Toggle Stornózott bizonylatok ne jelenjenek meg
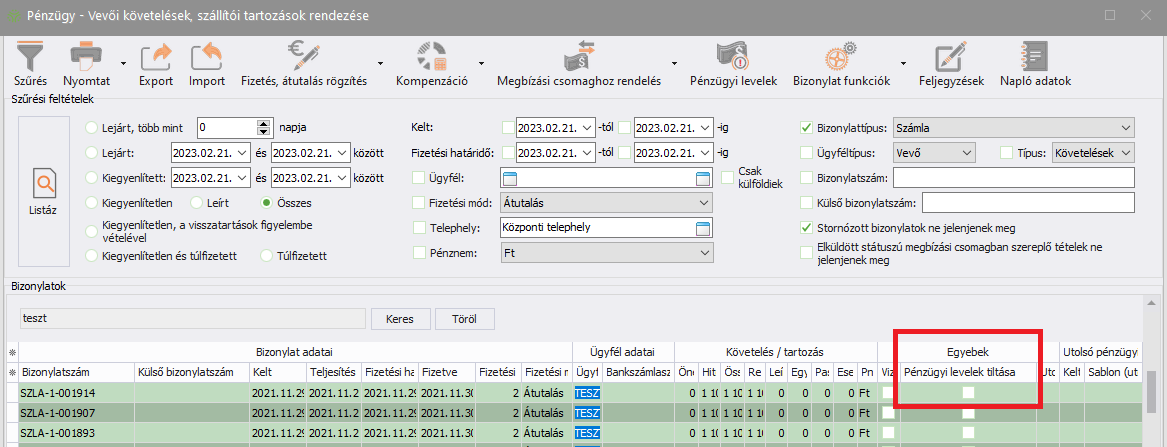Screen dimensions: 1167x447 coord(807,227)
